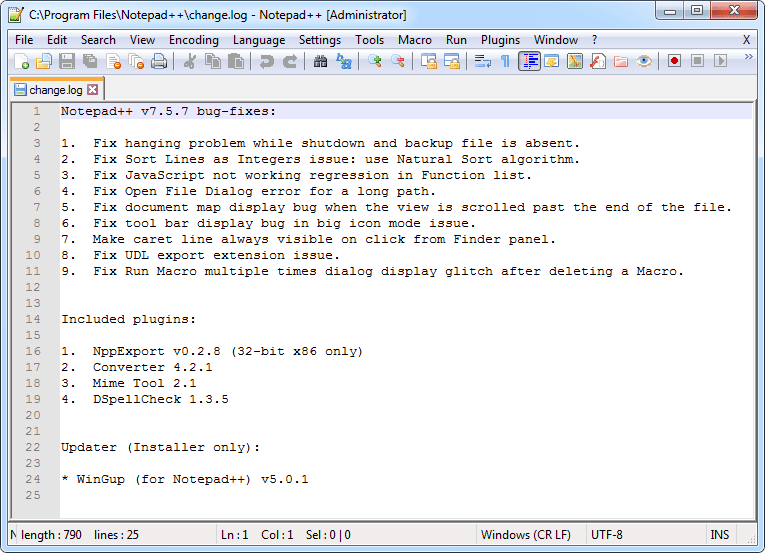Image resolution: width=765 pixels, height=553 pixels.
Task: Click the Print icon
Action: 159,61
